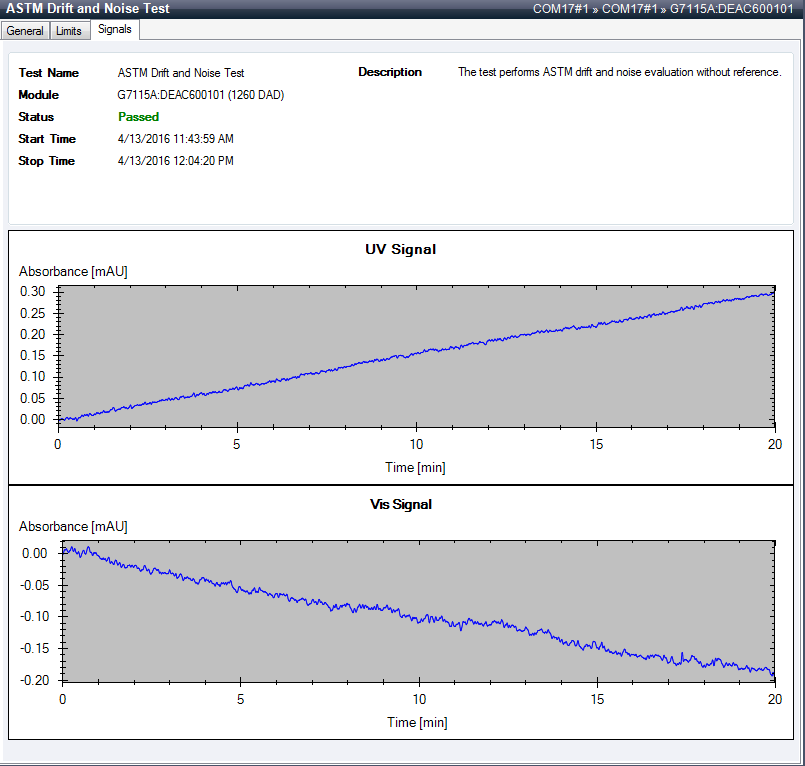Click the Stop Time value 4/13/2016 12:04:20 PM
The image size is (805, 766).
pyautogui.click(x=176, y=161)
